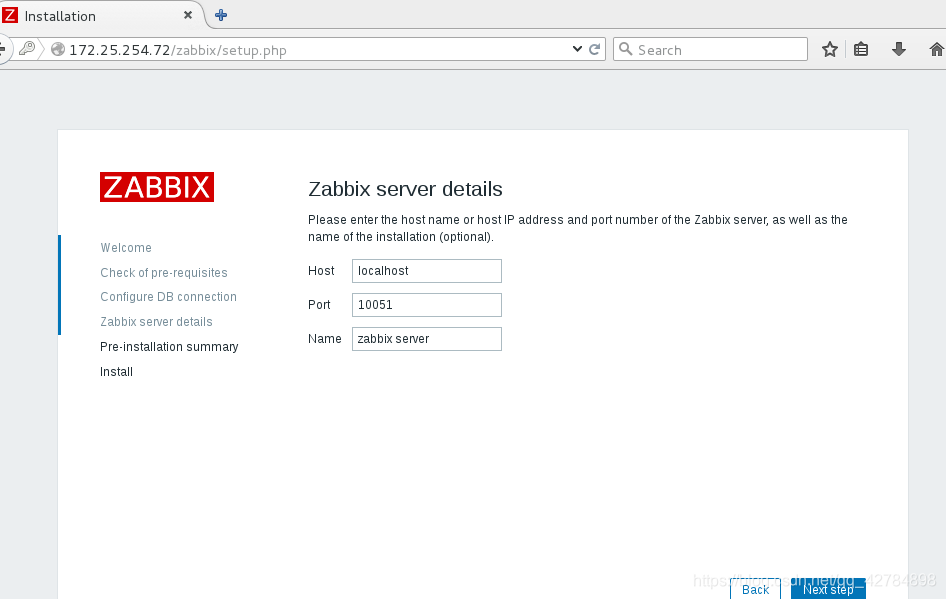Go to the browser home icon
Image resolution: width=946 pixels, height=599 pixels.
coord(936,49)
